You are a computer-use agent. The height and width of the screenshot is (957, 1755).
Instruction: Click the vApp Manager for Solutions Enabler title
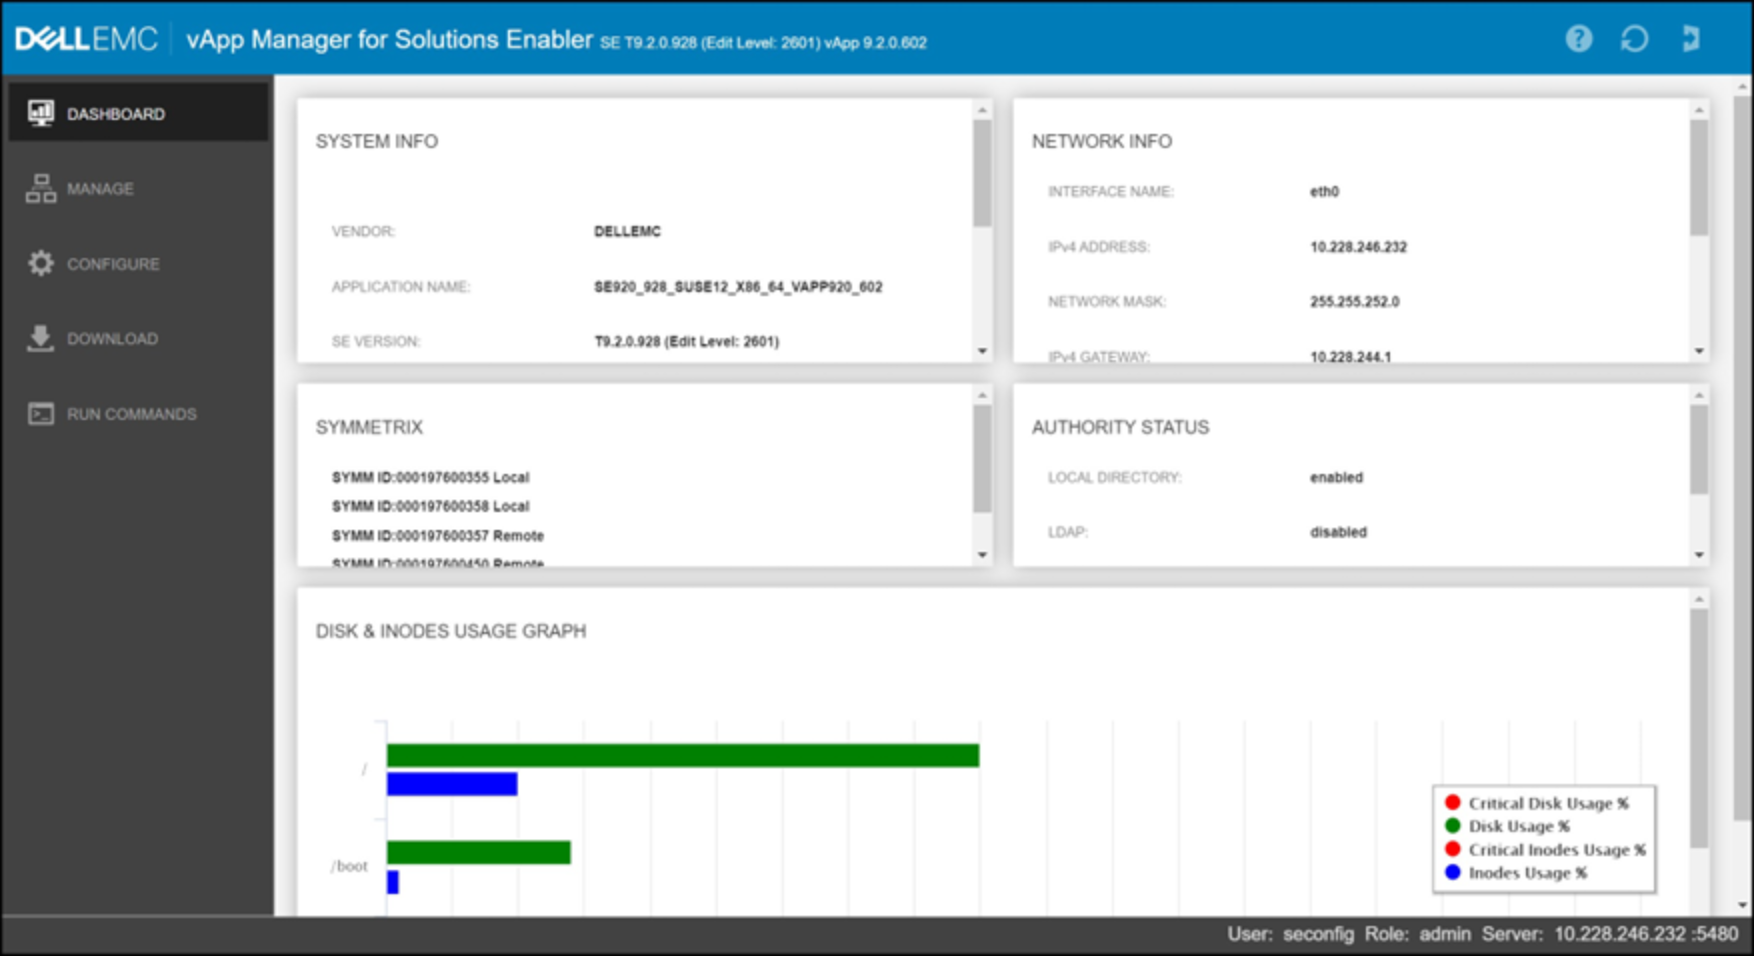point(389,39)
